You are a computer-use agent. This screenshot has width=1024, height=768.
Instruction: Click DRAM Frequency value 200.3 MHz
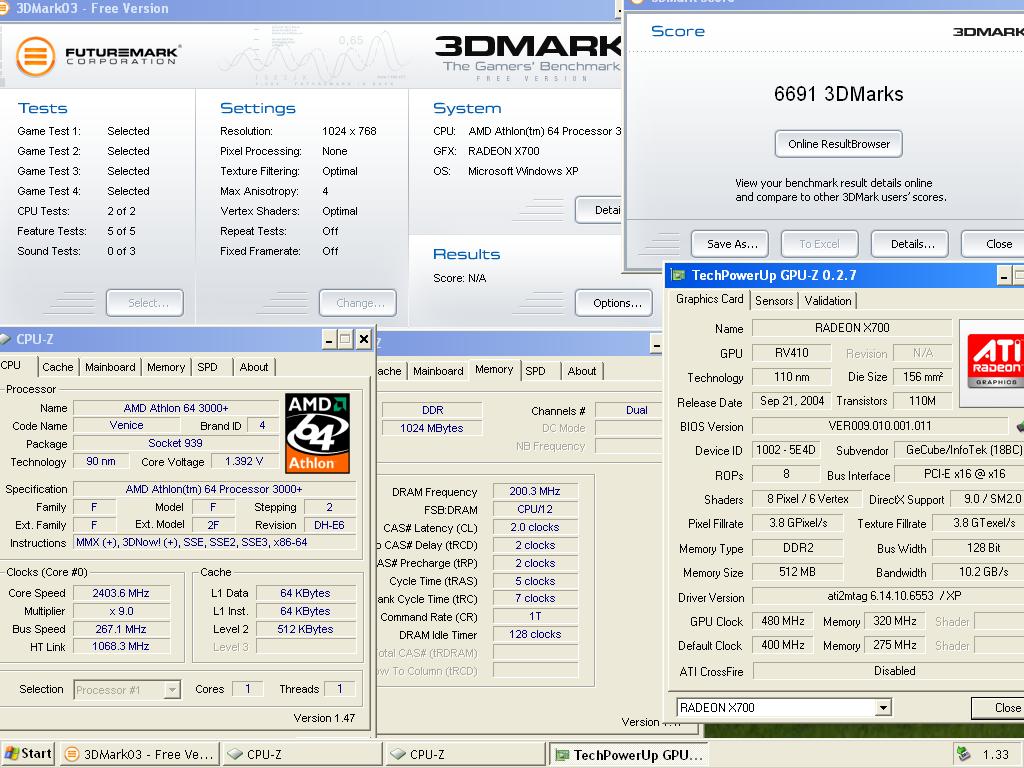535,491
